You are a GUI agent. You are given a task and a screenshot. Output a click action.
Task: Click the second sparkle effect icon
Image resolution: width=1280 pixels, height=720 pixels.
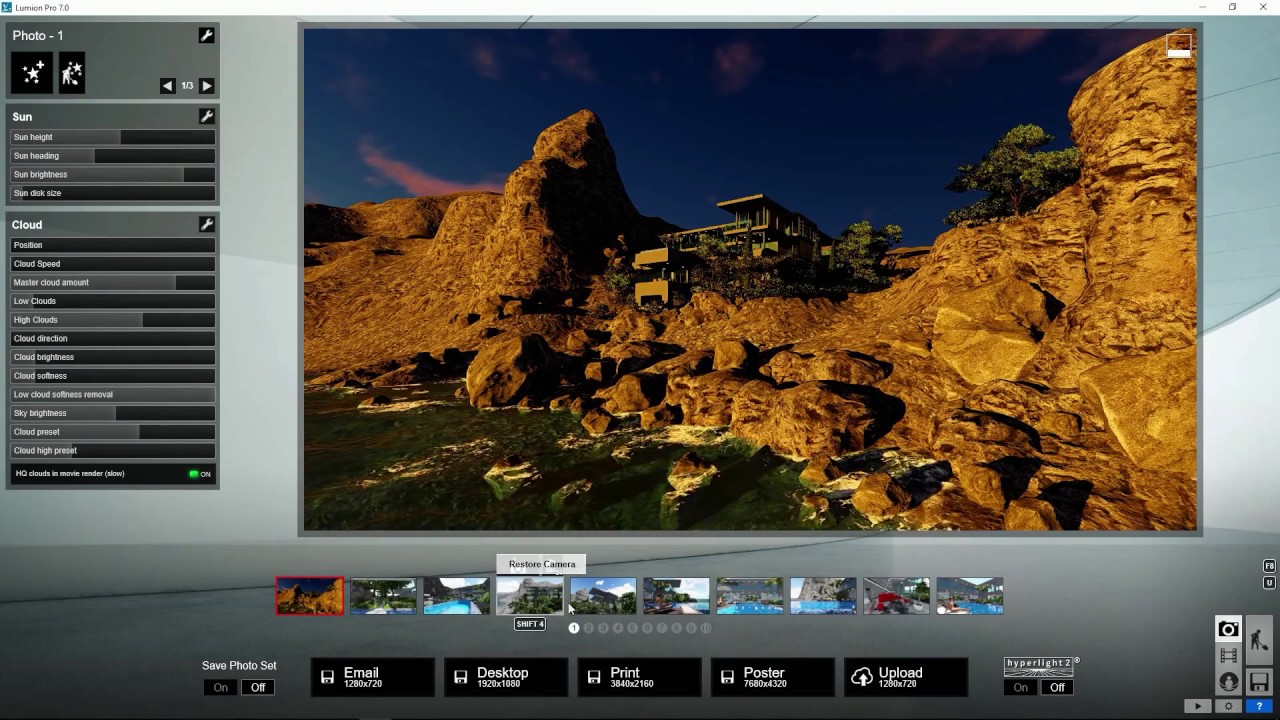(x=72, y=73)
